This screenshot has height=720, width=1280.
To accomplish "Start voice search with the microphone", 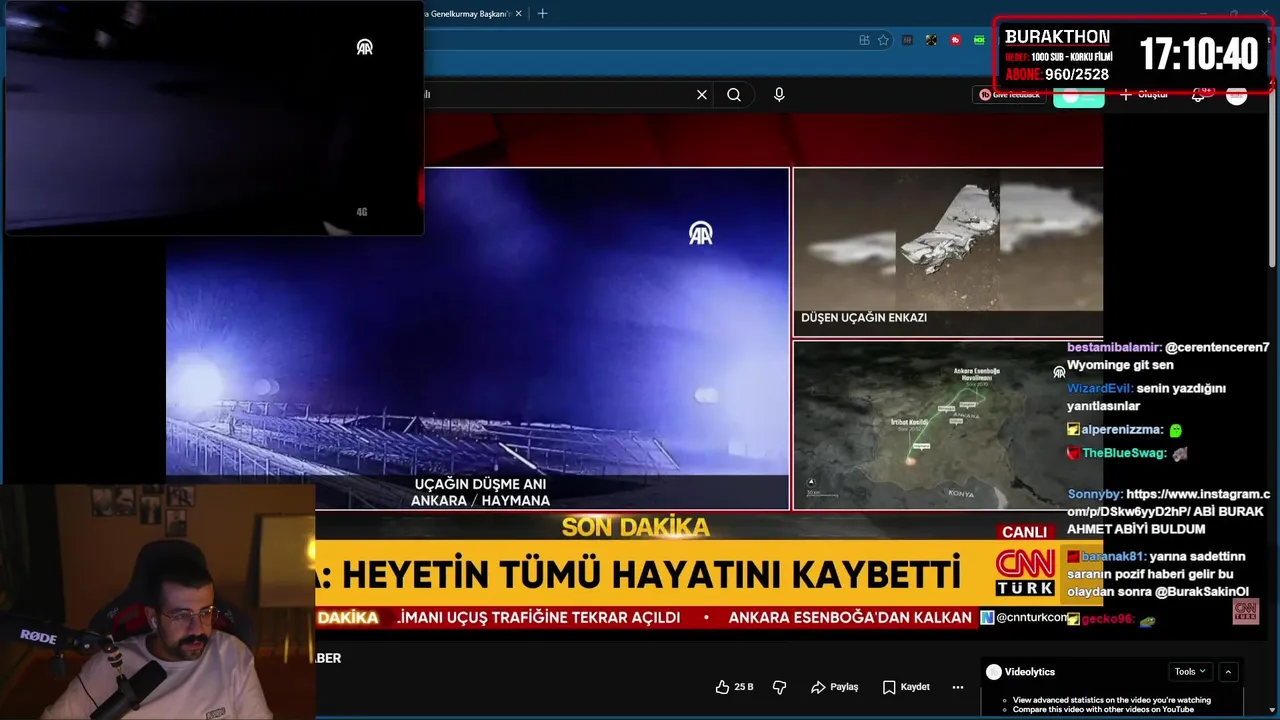I will 779,94.
